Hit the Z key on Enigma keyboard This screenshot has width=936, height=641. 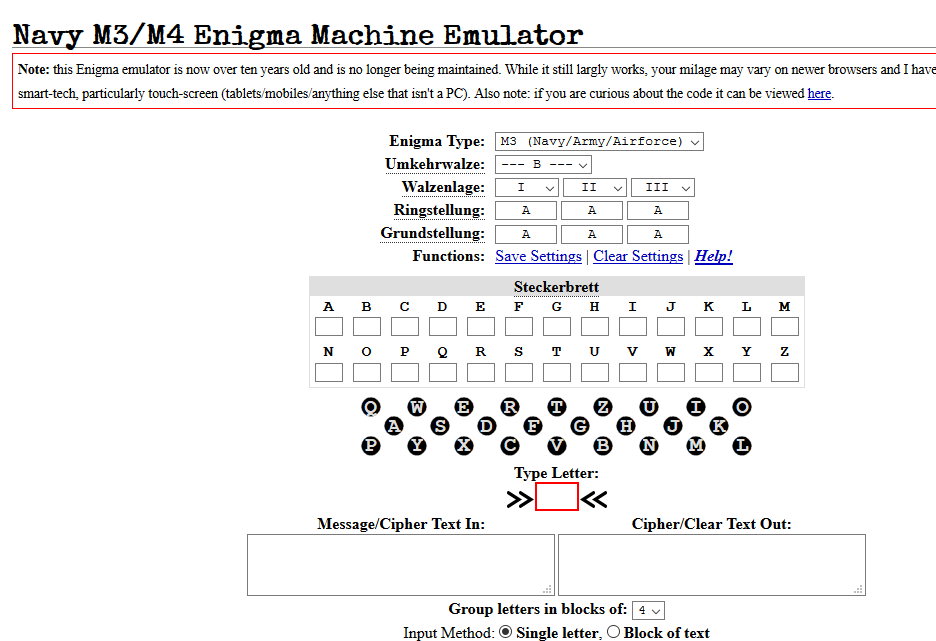click(603, 407)
